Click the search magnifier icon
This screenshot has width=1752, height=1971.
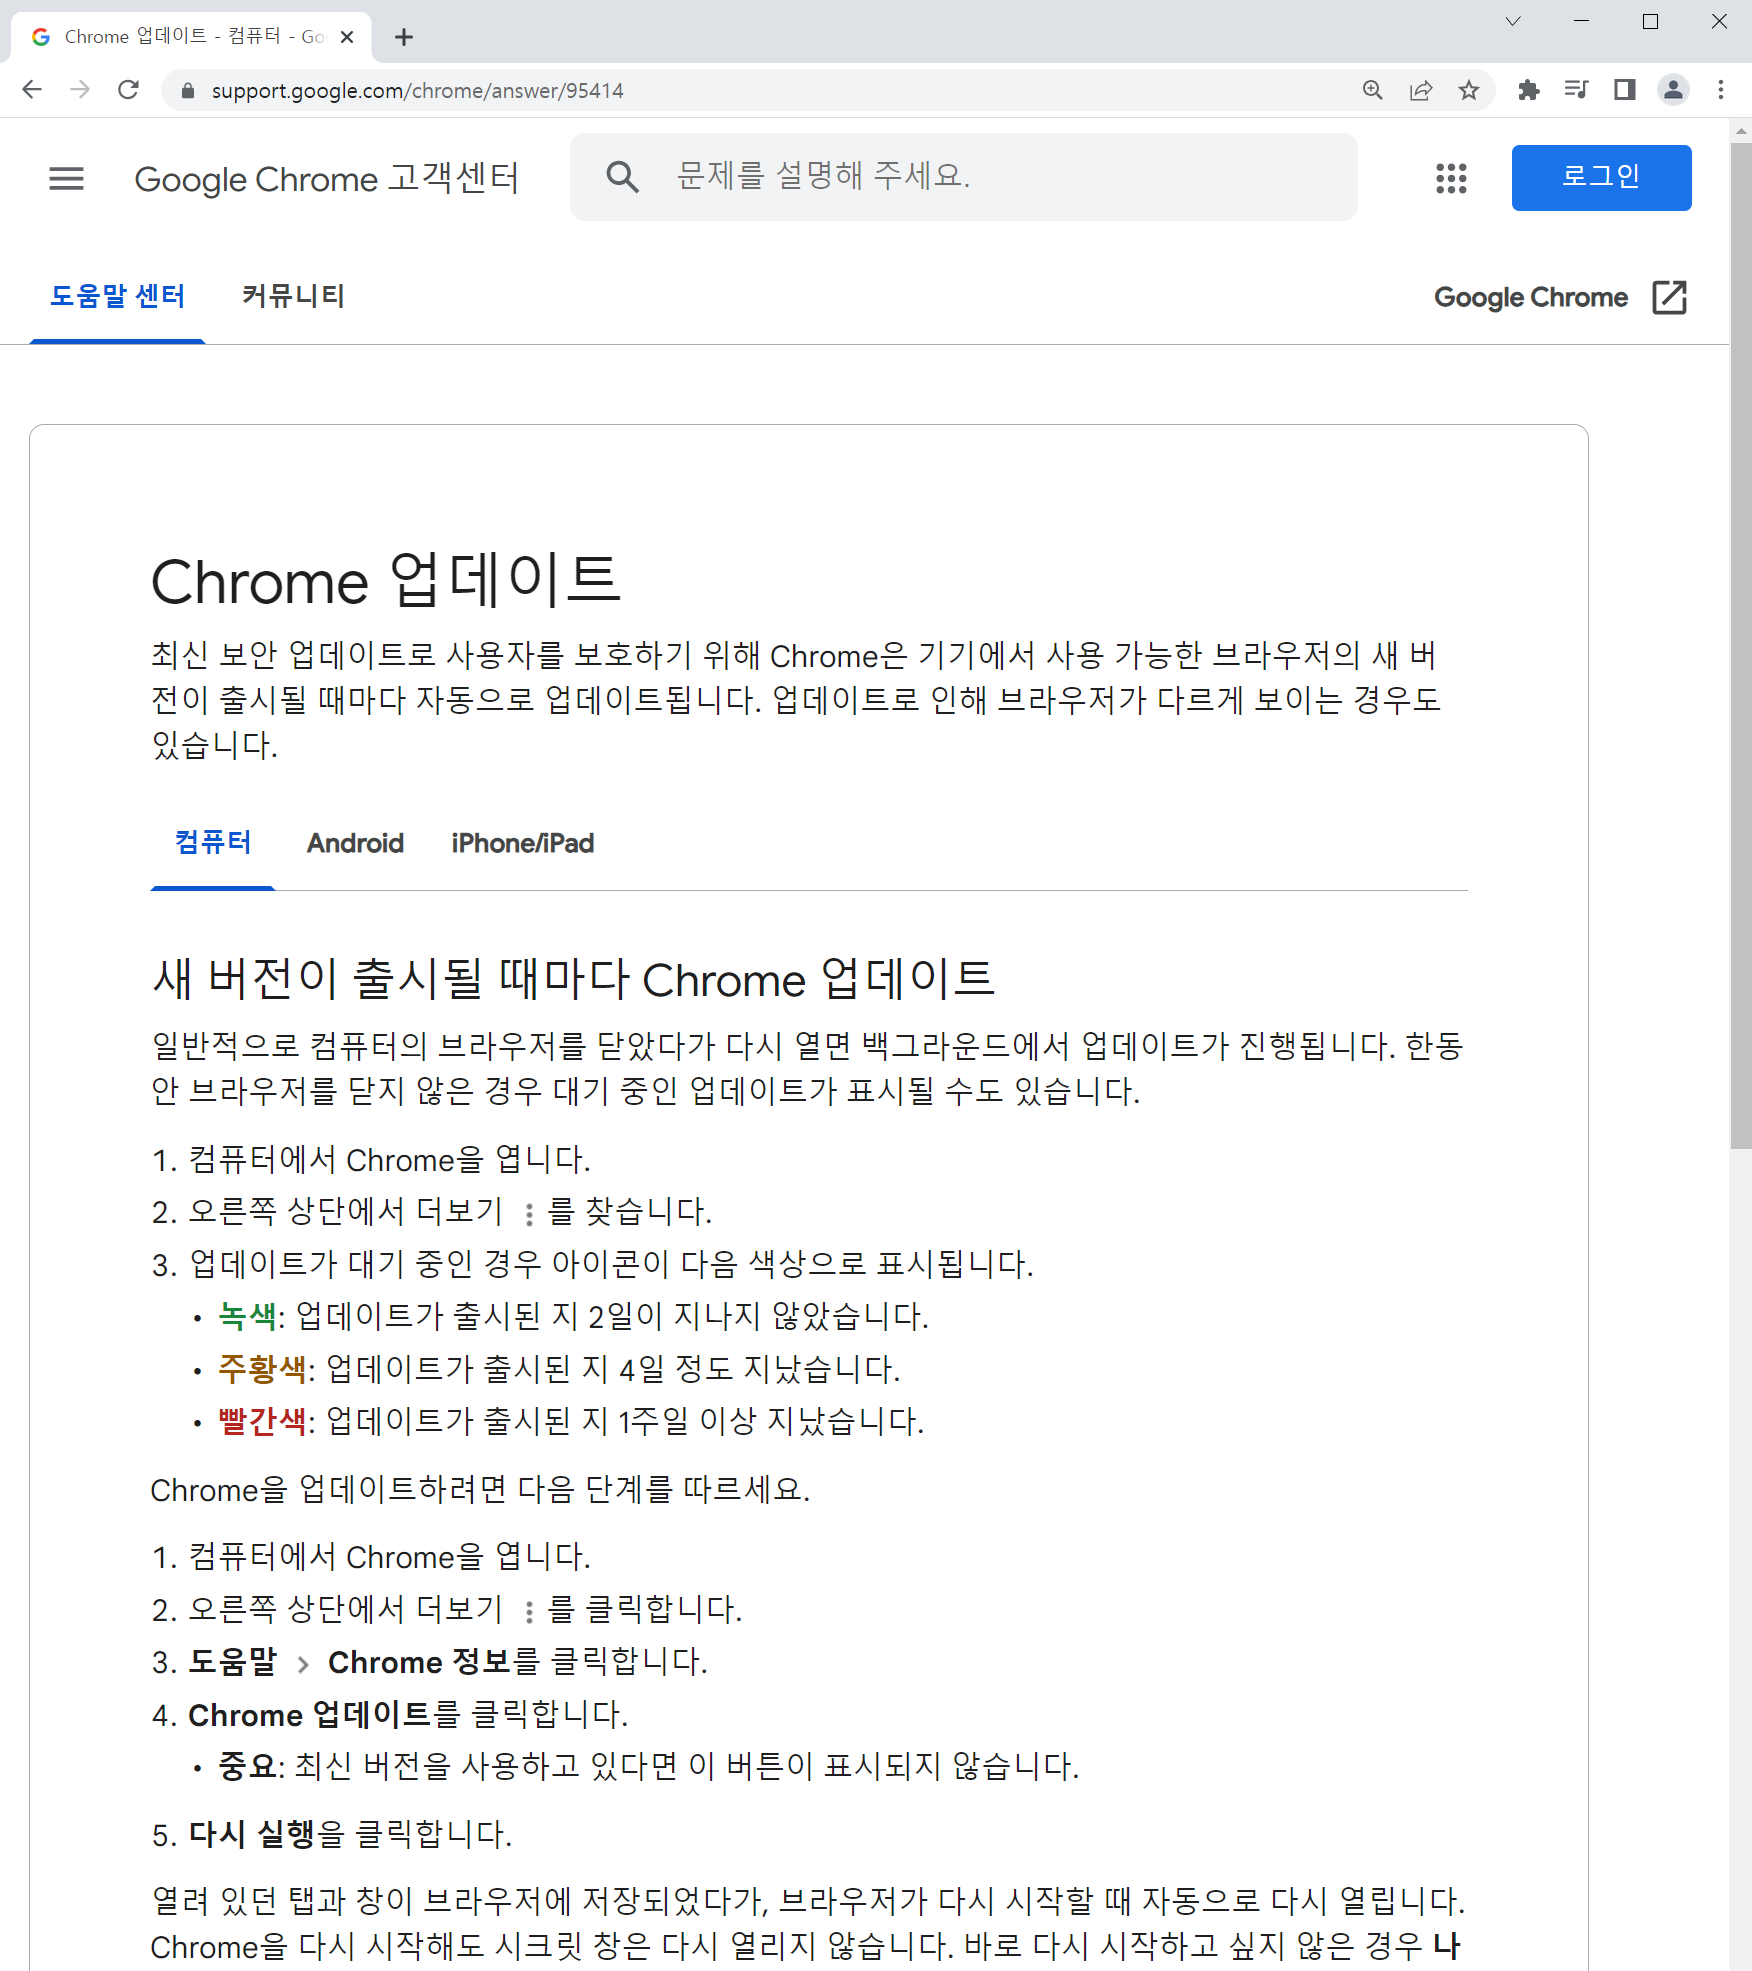tap(622, 177)
